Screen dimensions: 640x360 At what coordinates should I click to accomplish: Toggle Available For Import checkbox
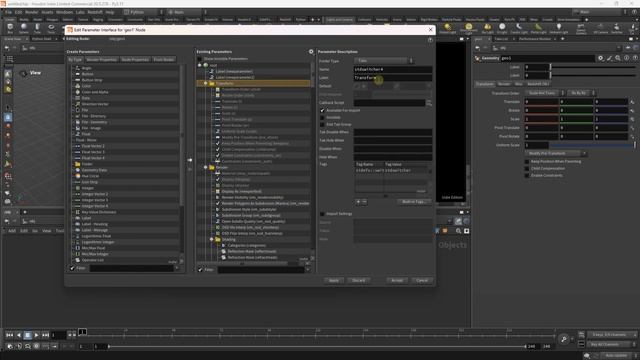pos(322,111)
